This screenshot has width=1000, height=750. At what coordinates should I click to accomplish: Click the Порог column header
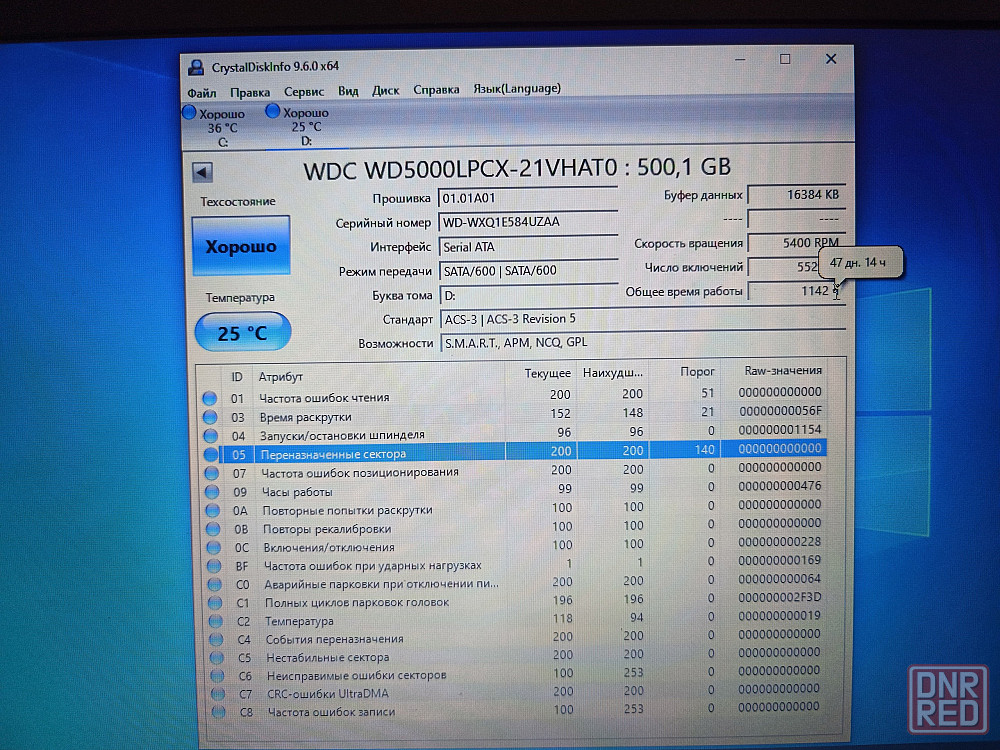[x=696, y=371]
